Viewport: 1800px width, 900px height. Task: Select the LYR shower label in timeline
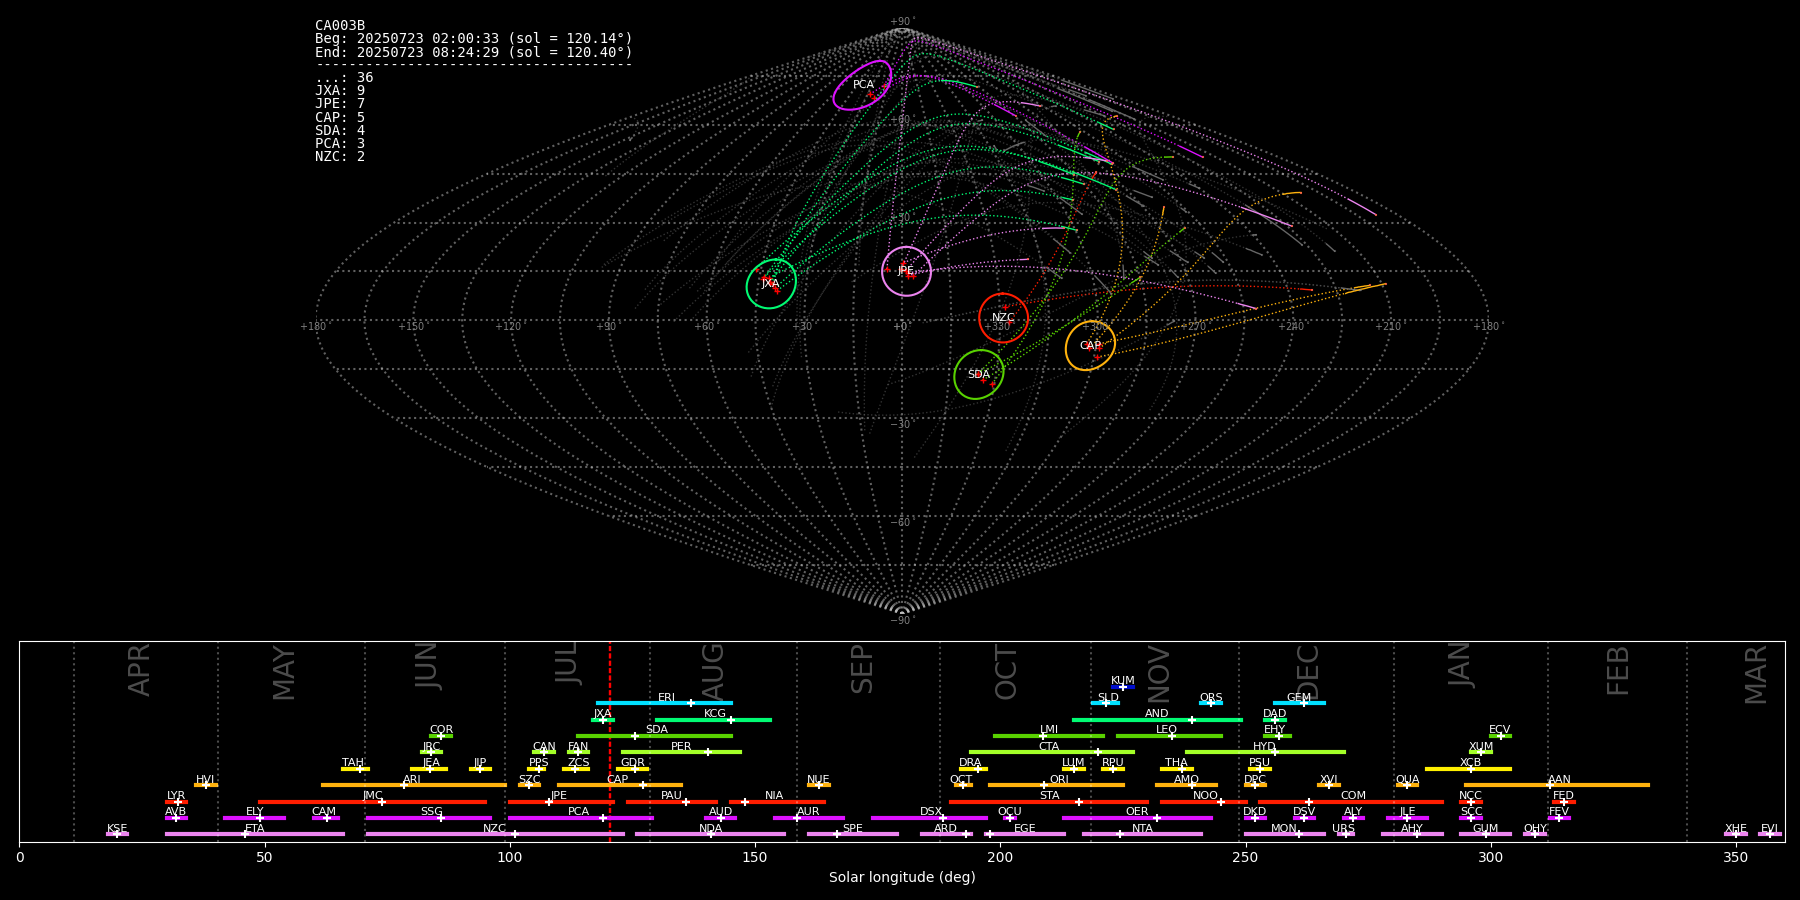point(176,796)
